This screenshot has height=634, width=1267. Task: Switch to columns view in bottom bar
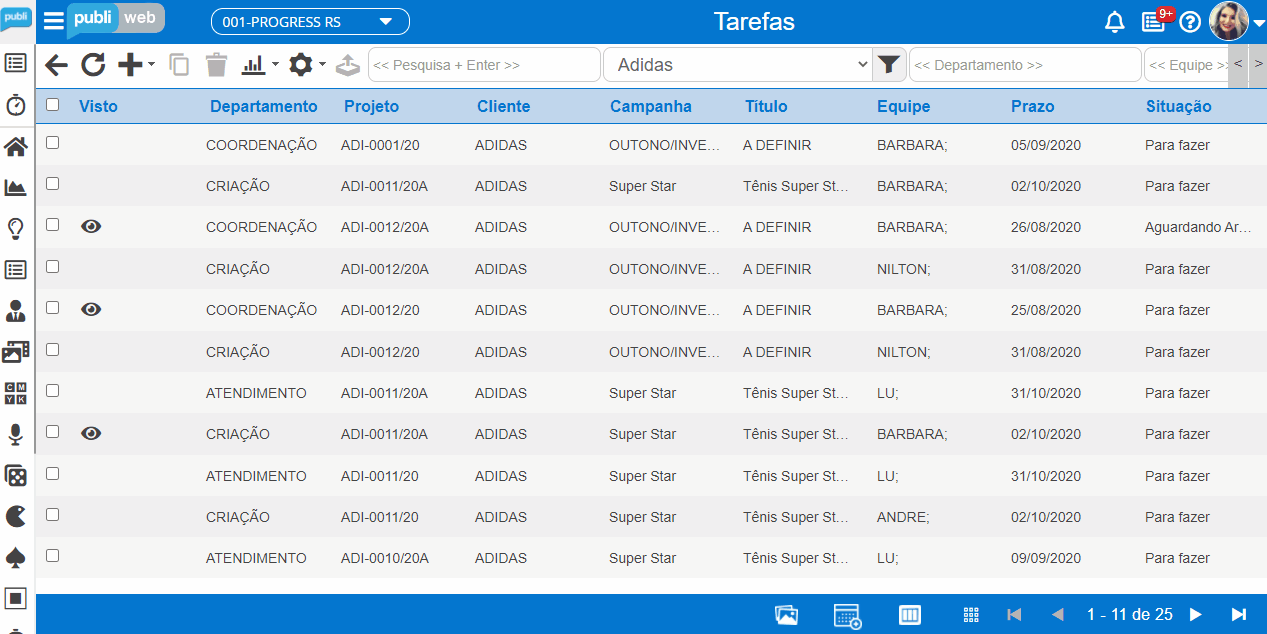click(910, 615)
